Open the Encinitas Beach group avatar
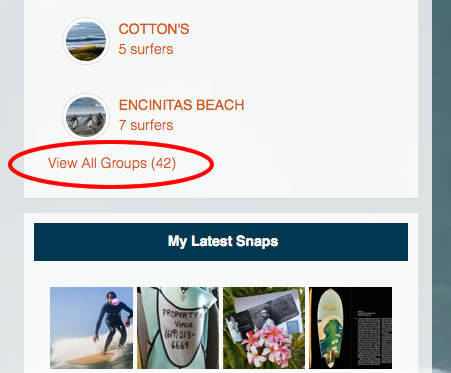Screen dimensions: 451x373 point(86,117)
